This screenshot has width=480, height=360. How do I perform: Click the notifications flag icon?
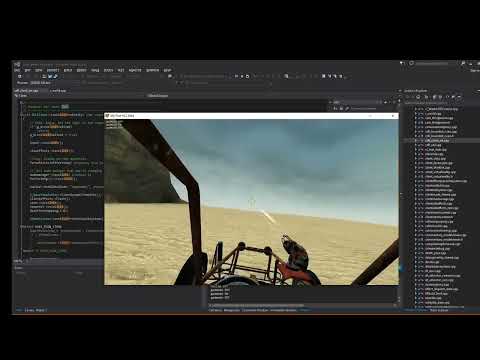coord(402,63)
